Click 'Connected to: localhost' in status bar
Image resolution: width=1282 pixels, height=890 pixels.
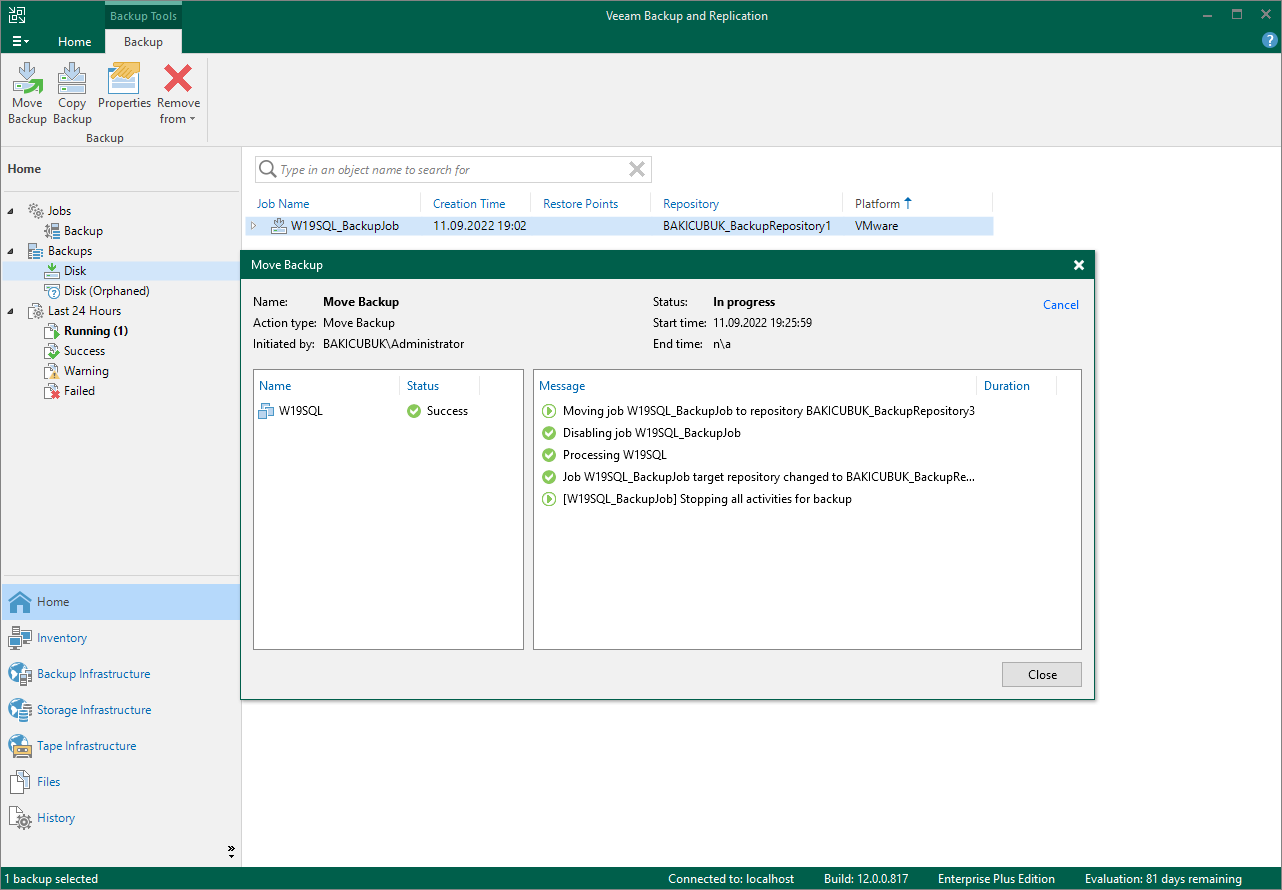click(x=731, y=879)
